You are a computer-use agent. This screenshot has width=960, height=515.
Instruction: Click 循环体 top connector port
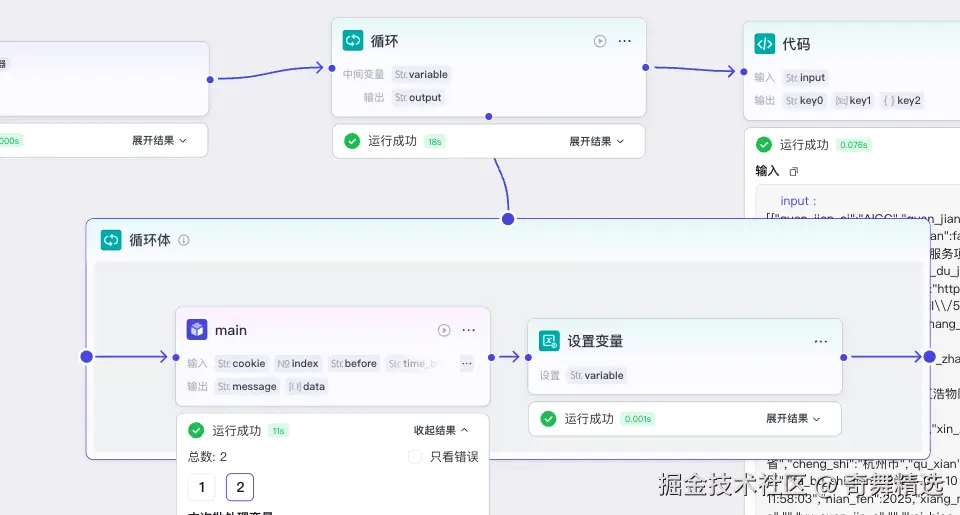point(508,219)
